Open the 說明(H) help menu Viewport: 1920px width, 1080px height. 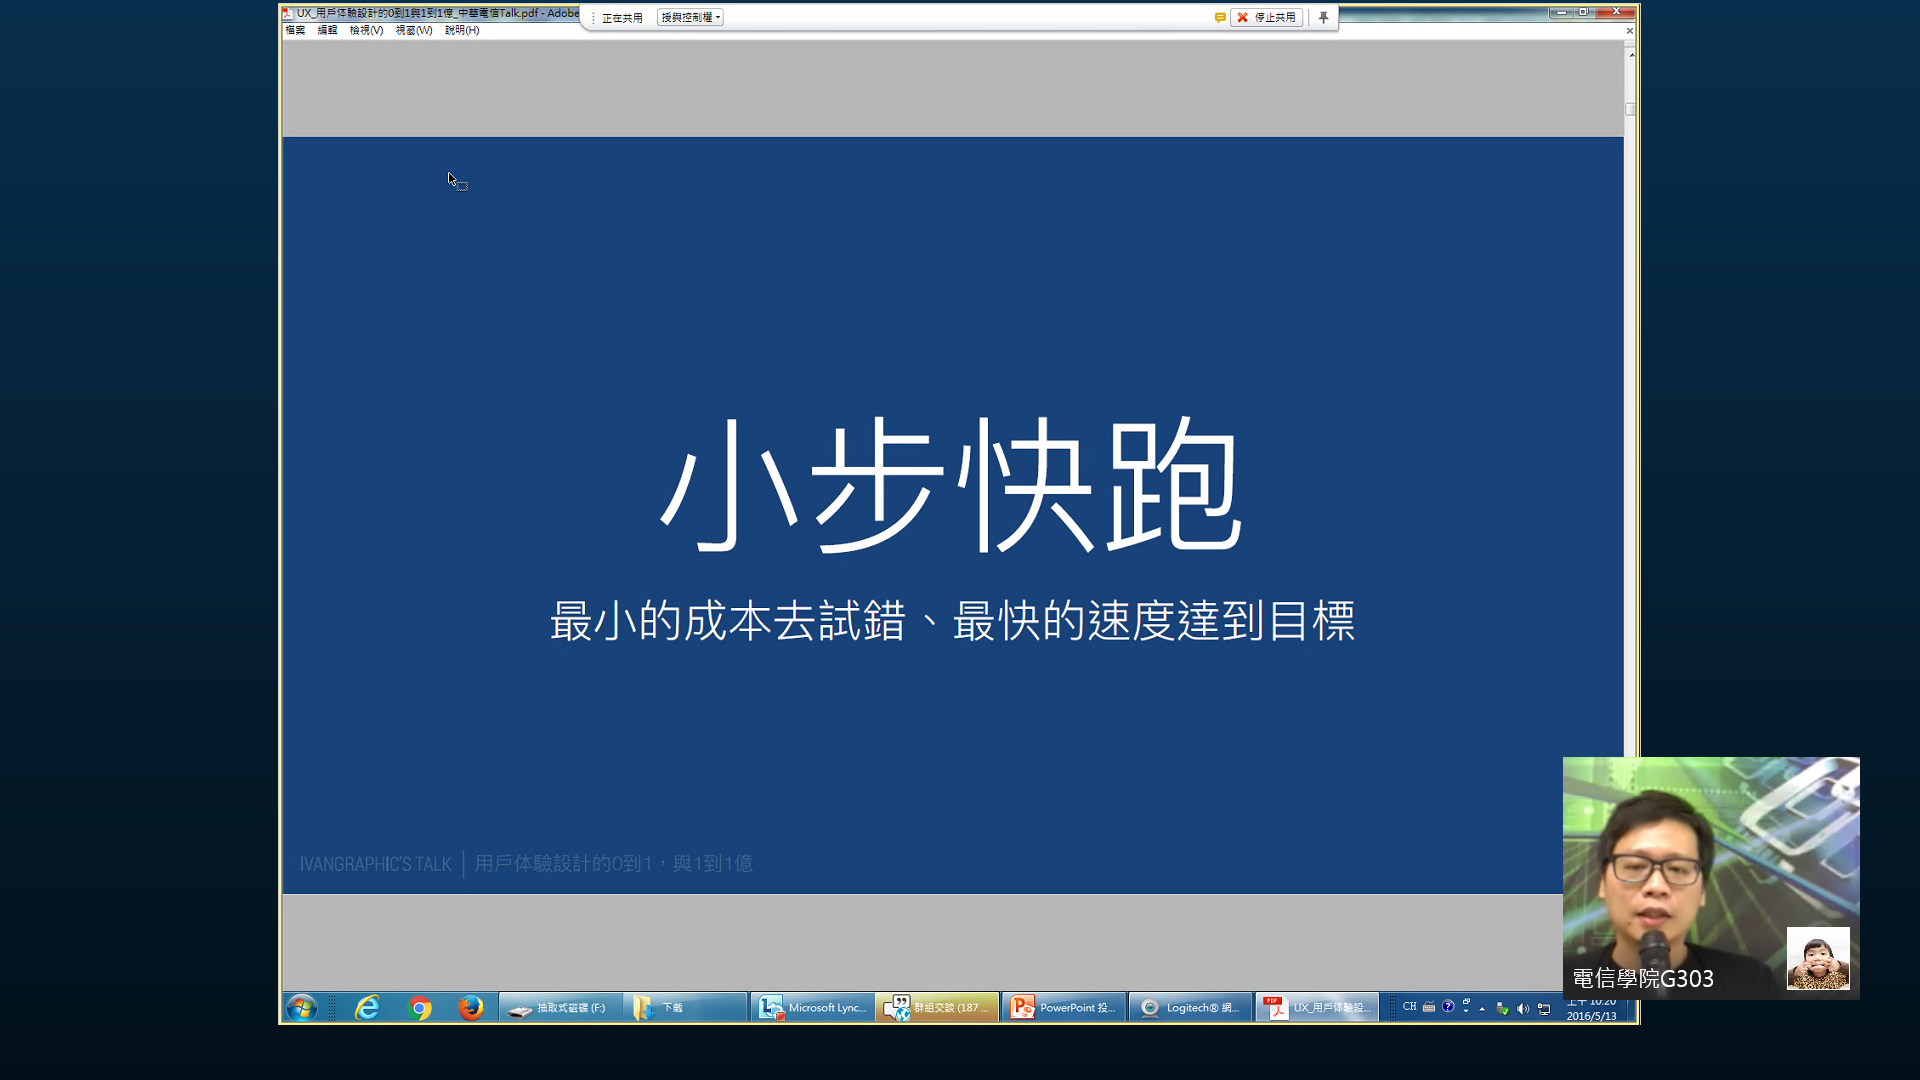point(461,30)
